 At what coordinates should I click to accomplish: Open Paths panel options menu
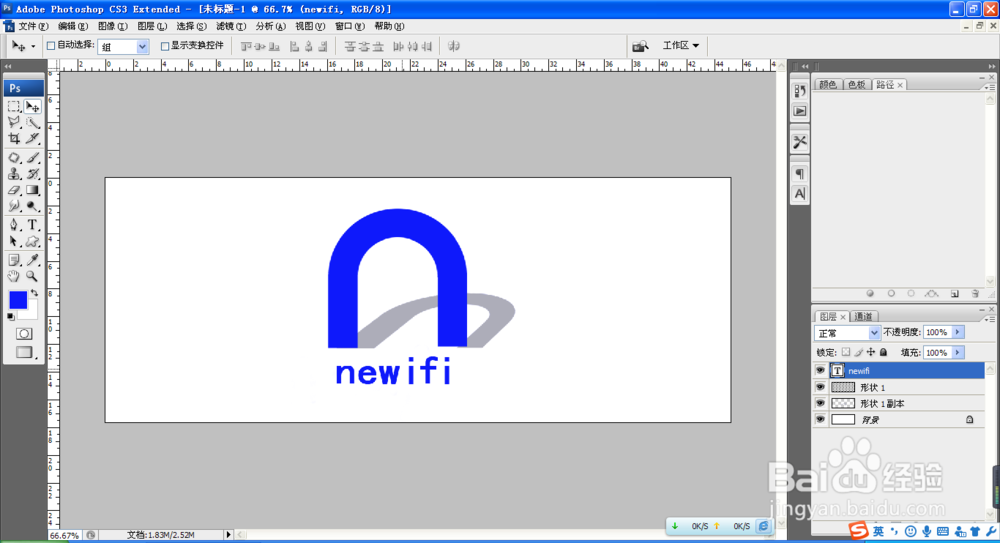click(990, 86)
